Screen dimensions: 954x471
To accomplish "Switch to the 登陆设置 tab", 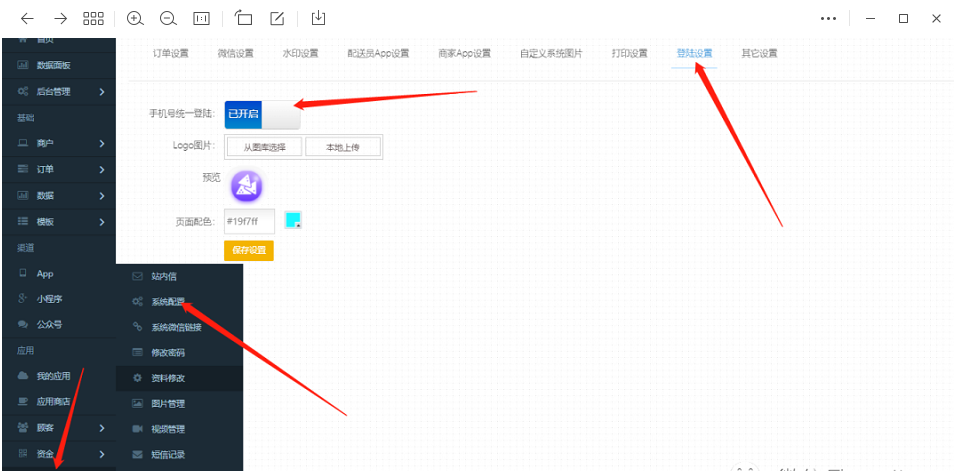I will [694, 53].
